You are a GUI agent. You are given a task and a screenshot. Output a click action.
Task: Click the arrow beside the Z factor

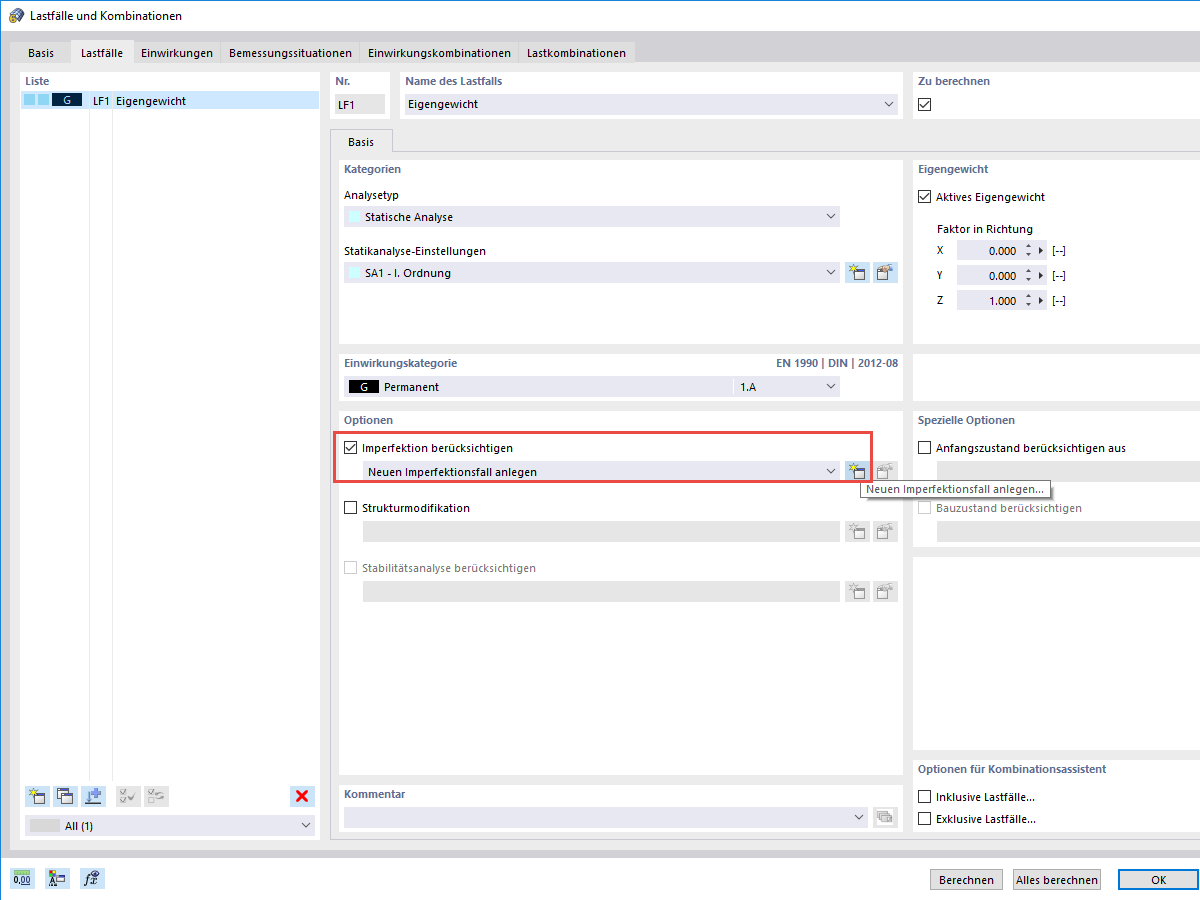tap(1041, 301)
